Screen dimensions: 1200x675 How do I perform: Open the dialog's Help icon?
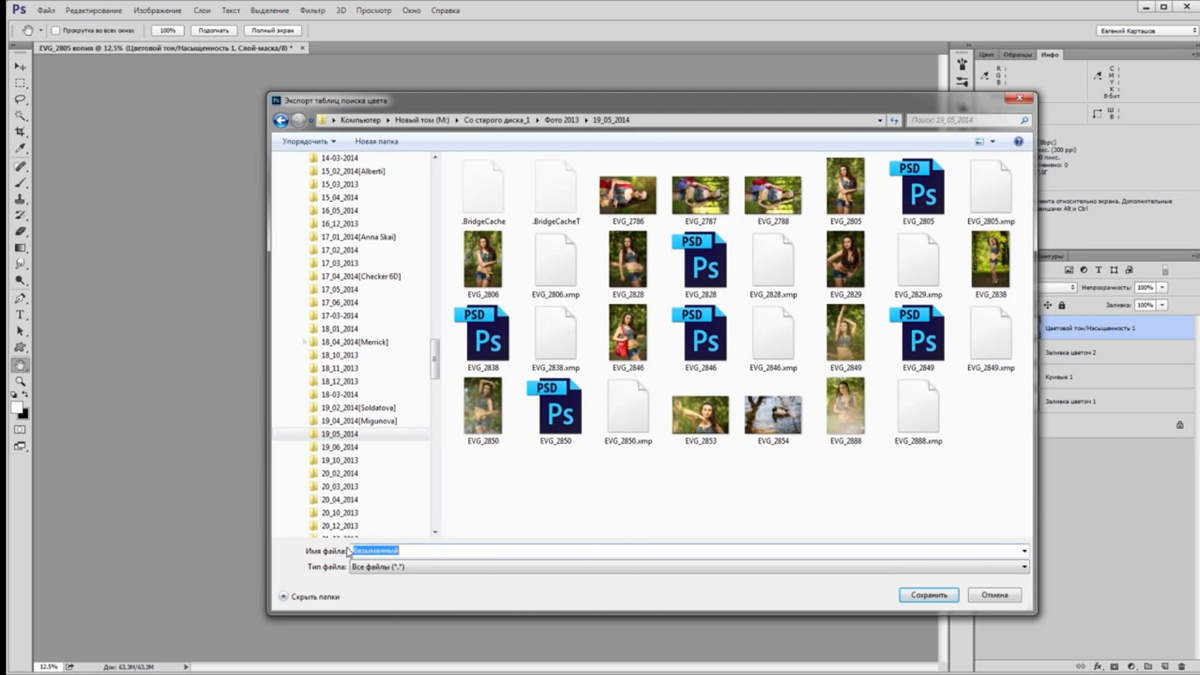pyautogui.click(x=1019, y=142)
